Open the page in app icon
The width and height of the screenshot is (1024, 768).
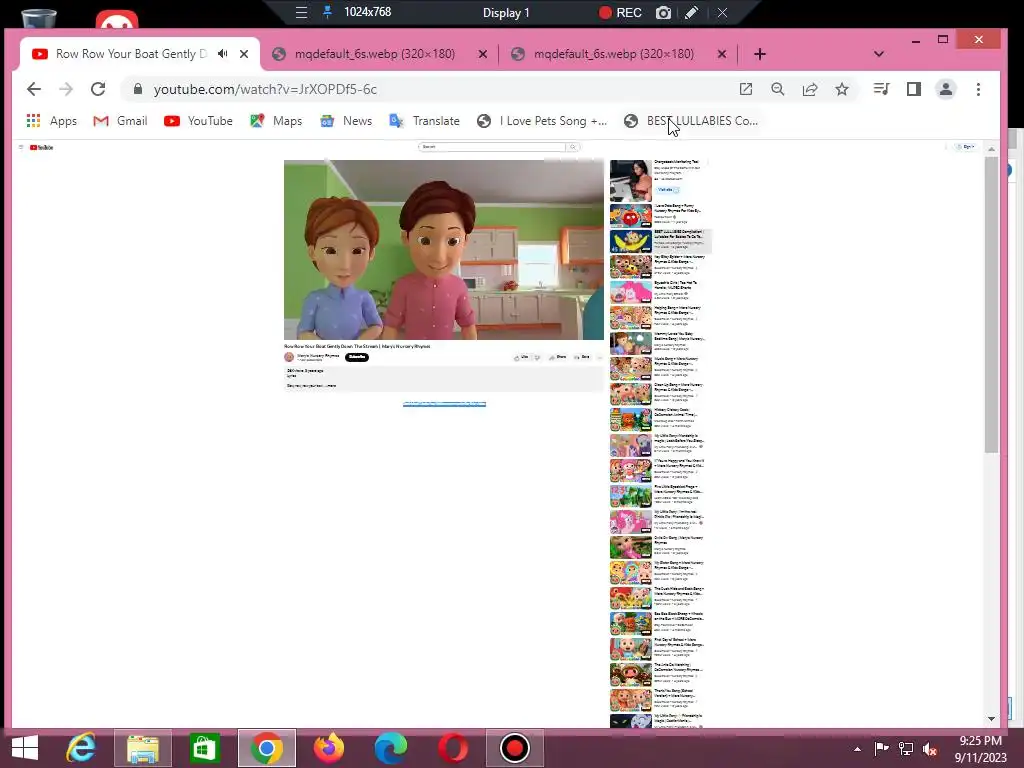coord(746,89)
